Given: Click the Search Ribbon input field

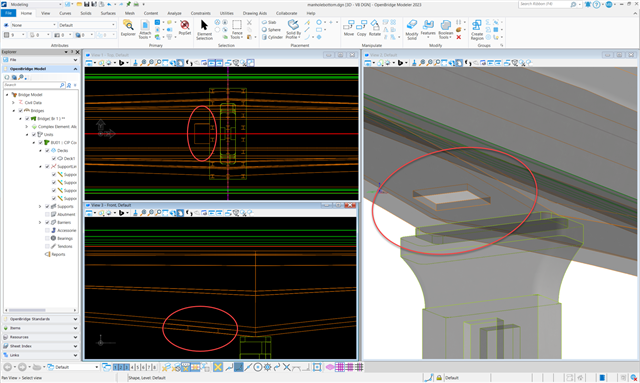Looking at the screenshot, I should (x=545, y=4).
